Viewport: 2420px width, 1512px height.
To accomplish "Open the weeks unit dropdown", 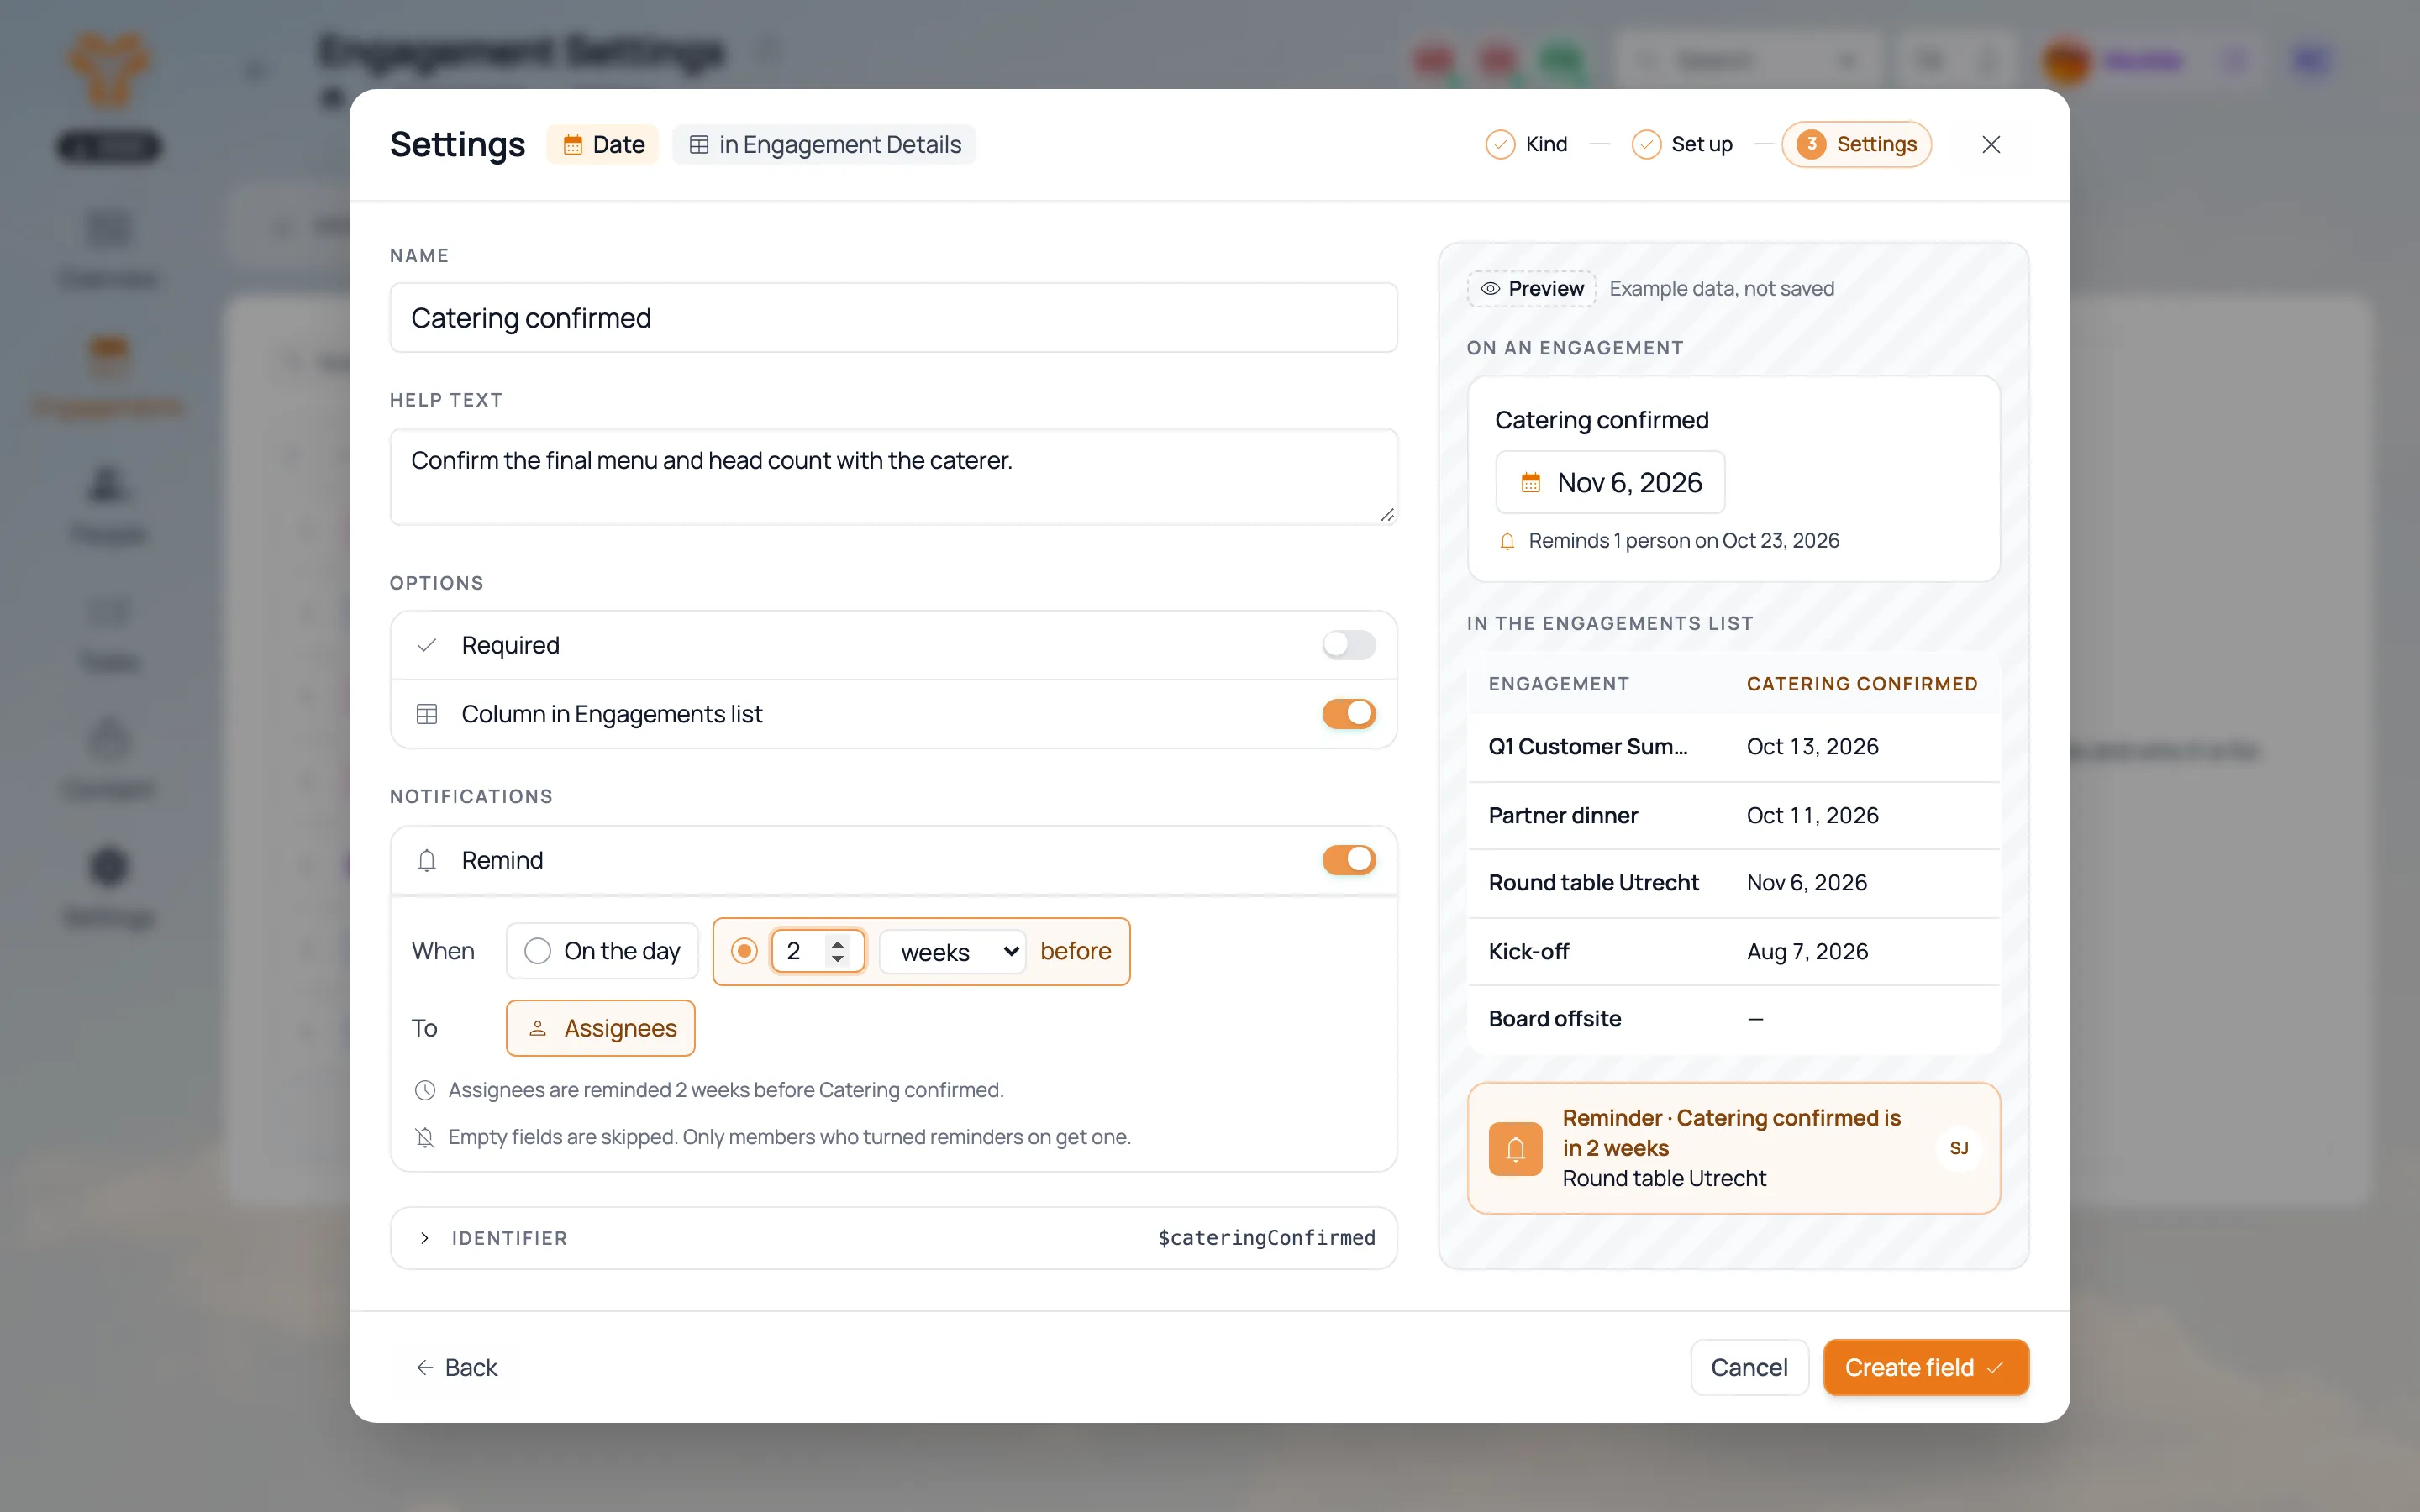I will coord(953,951).
